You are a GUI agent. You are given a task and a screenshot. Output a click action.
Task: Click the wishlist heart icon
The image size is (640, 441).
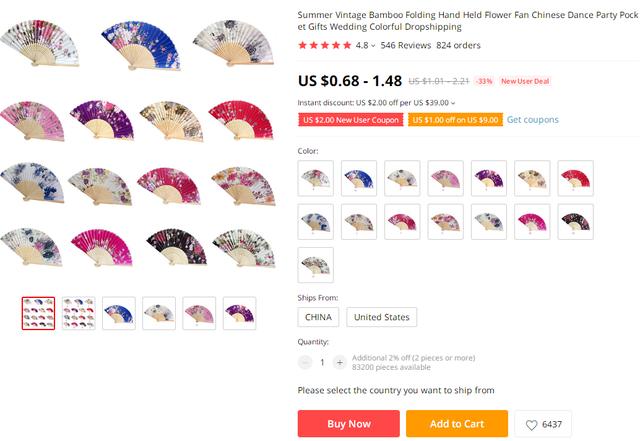click(x=531, y=425)
